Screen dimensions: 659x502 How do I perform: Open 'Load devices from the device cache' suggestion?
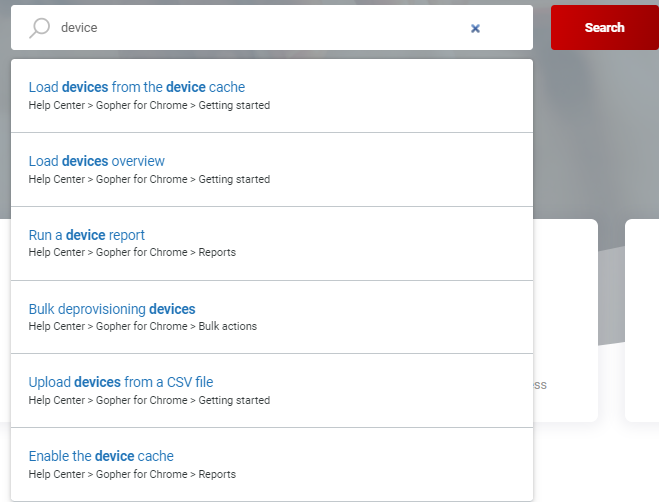point(136,87)
